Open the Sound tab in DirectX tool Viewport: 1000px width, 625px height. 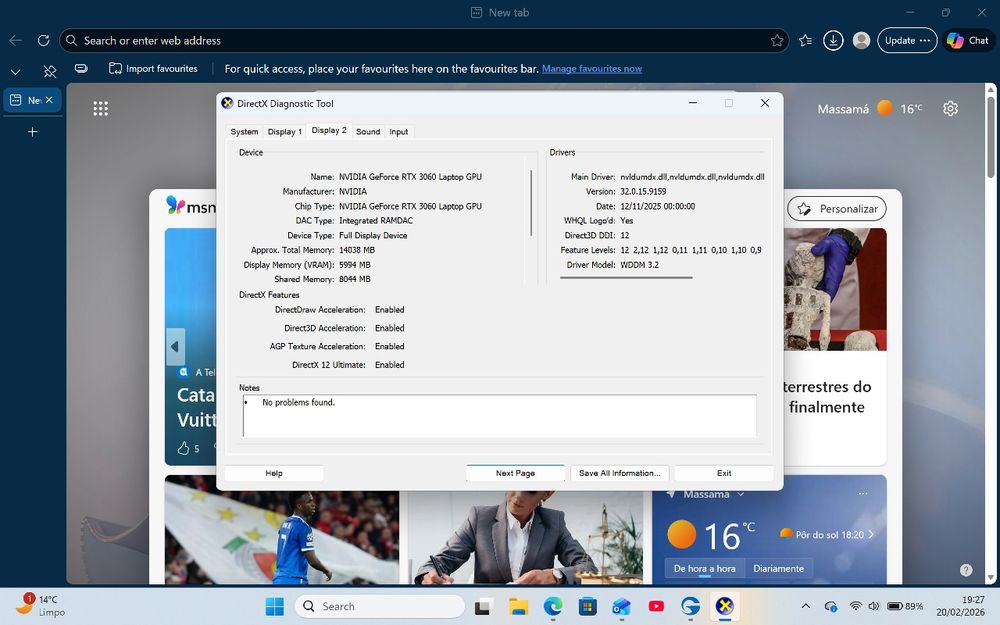[368, 131]
